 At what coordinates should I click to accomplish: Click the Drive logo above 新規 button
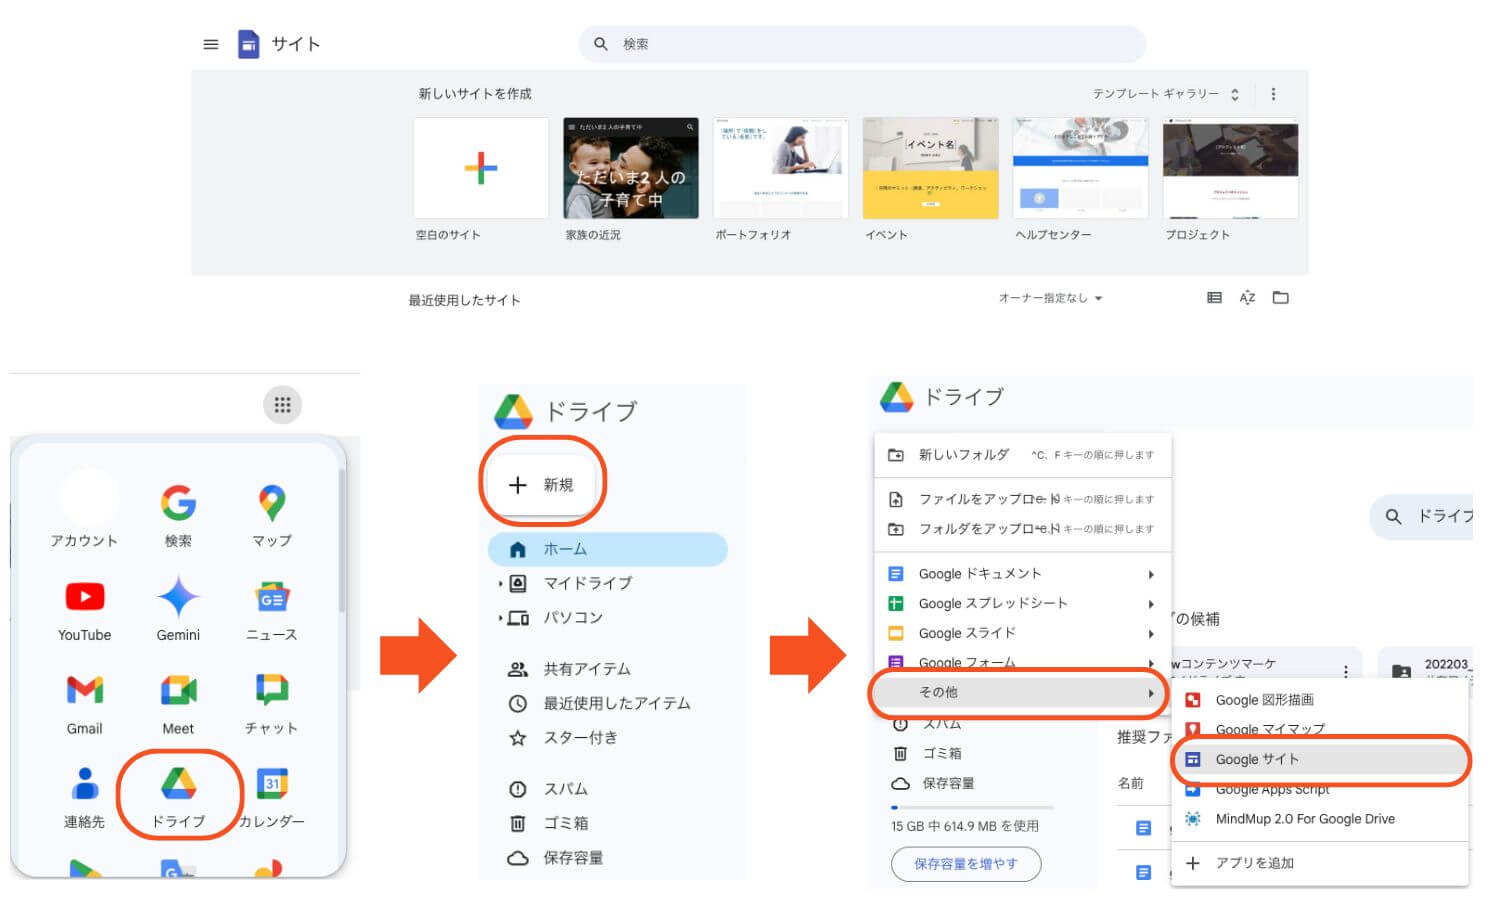[514, 412]
